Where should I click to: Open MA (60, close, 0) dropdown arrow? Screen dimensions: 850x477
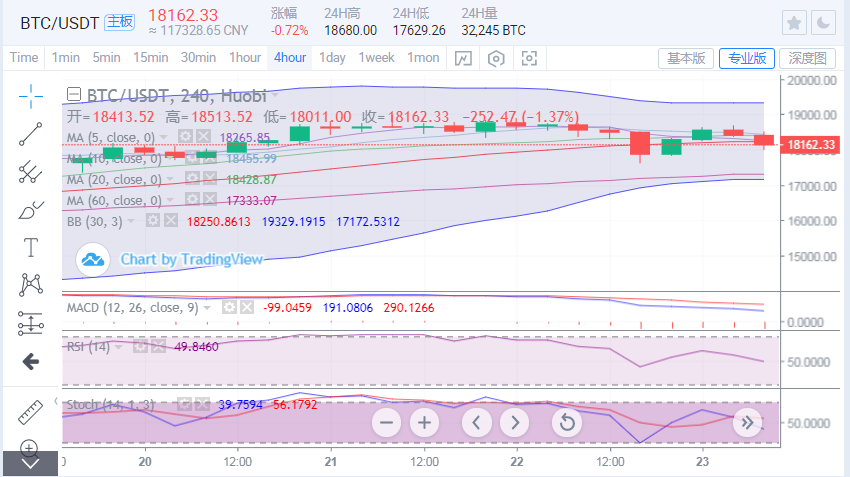(170, 201)
